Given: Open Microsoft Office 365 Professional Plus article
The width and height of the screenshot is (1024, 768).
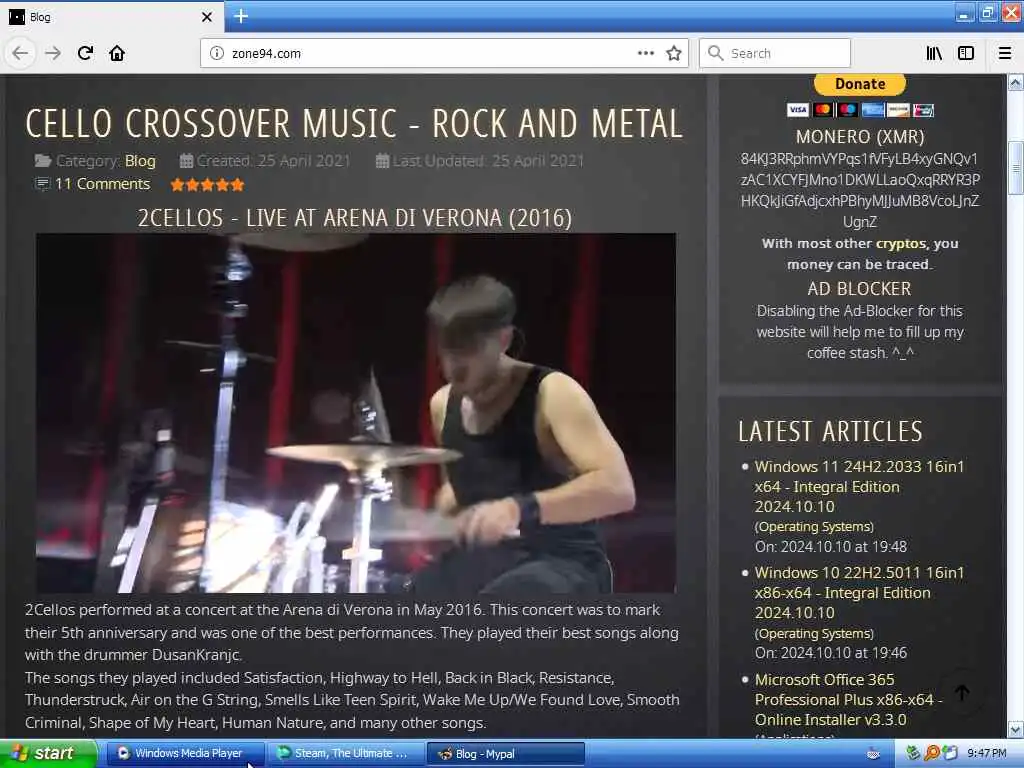Looking at the screenshot, I should pyautogui.click(x=848, y=699).
